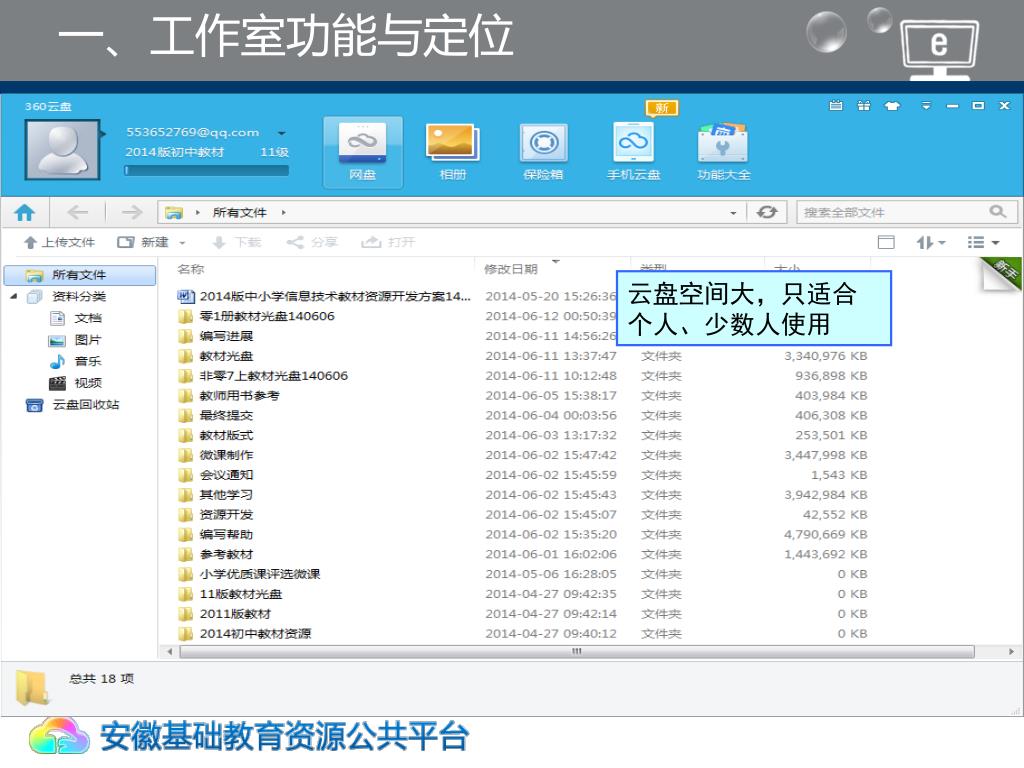Select the 其他学习 folder
1024x768 pixels.
[x=216, y=495]
